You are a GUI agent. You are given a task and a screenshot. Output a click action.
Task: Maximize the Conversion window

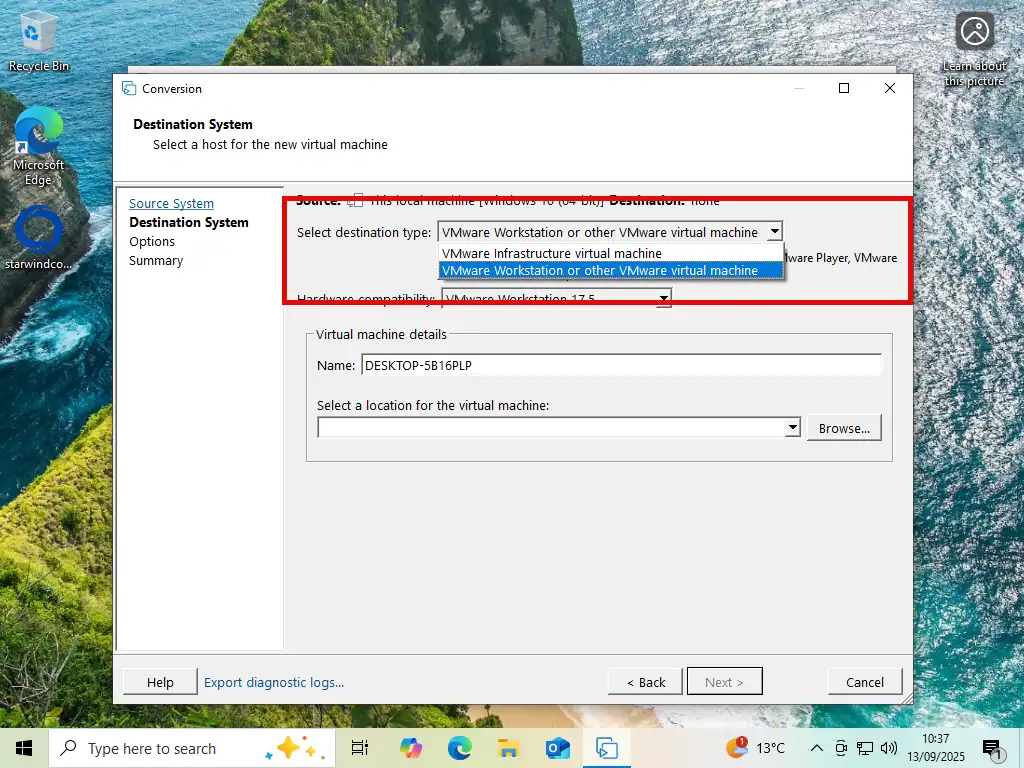click(x=844, y=88)
